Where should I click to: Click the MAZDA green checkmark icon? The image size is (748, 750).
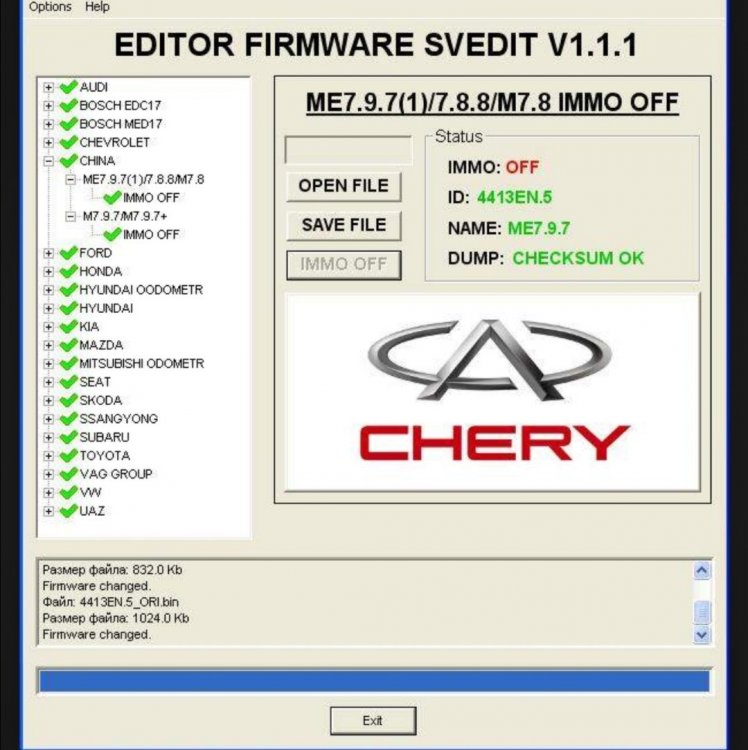68,345
